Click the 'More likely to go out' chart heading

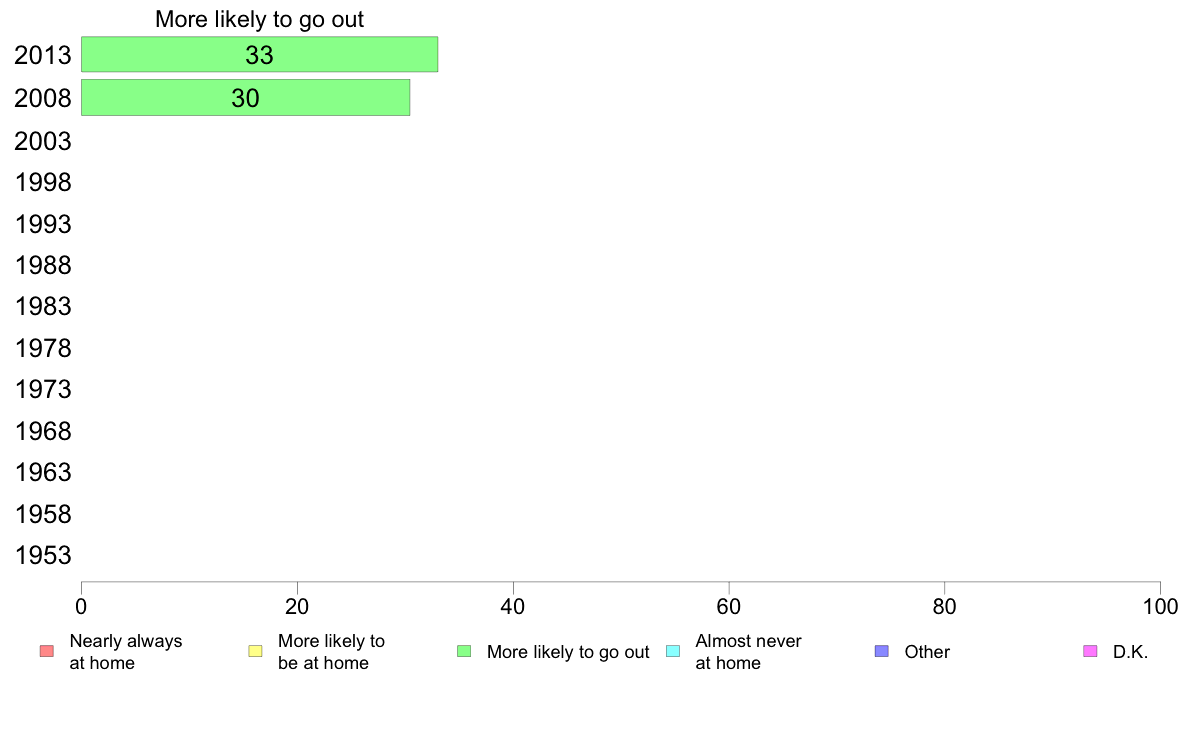pyautogui.click(x=259, y=19)
